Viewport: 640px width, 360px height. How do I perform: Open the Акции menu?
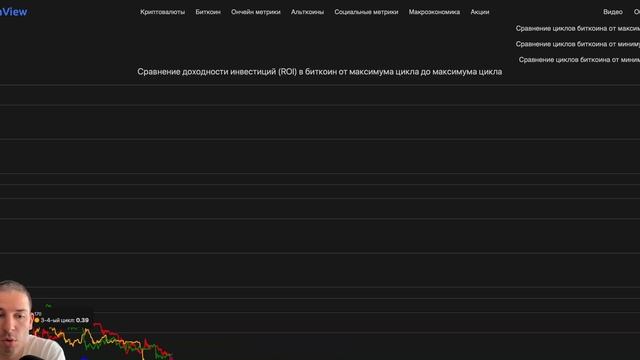click(x=480, y=12)
